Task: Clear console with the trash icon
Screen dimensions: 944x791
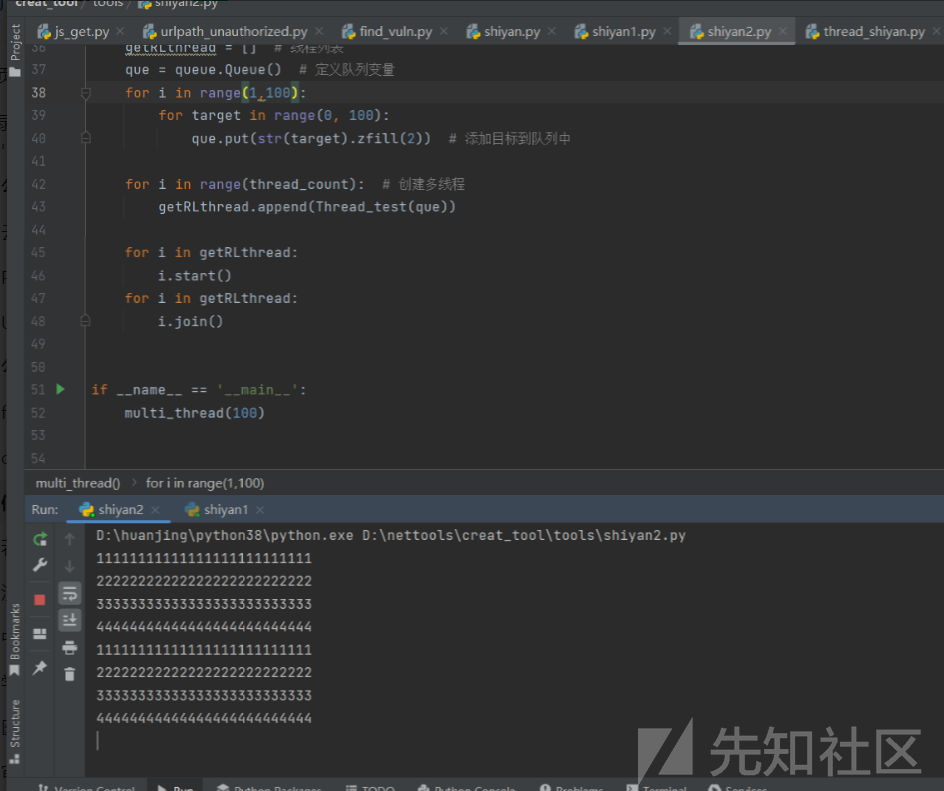Action: (x=69, y=674)
